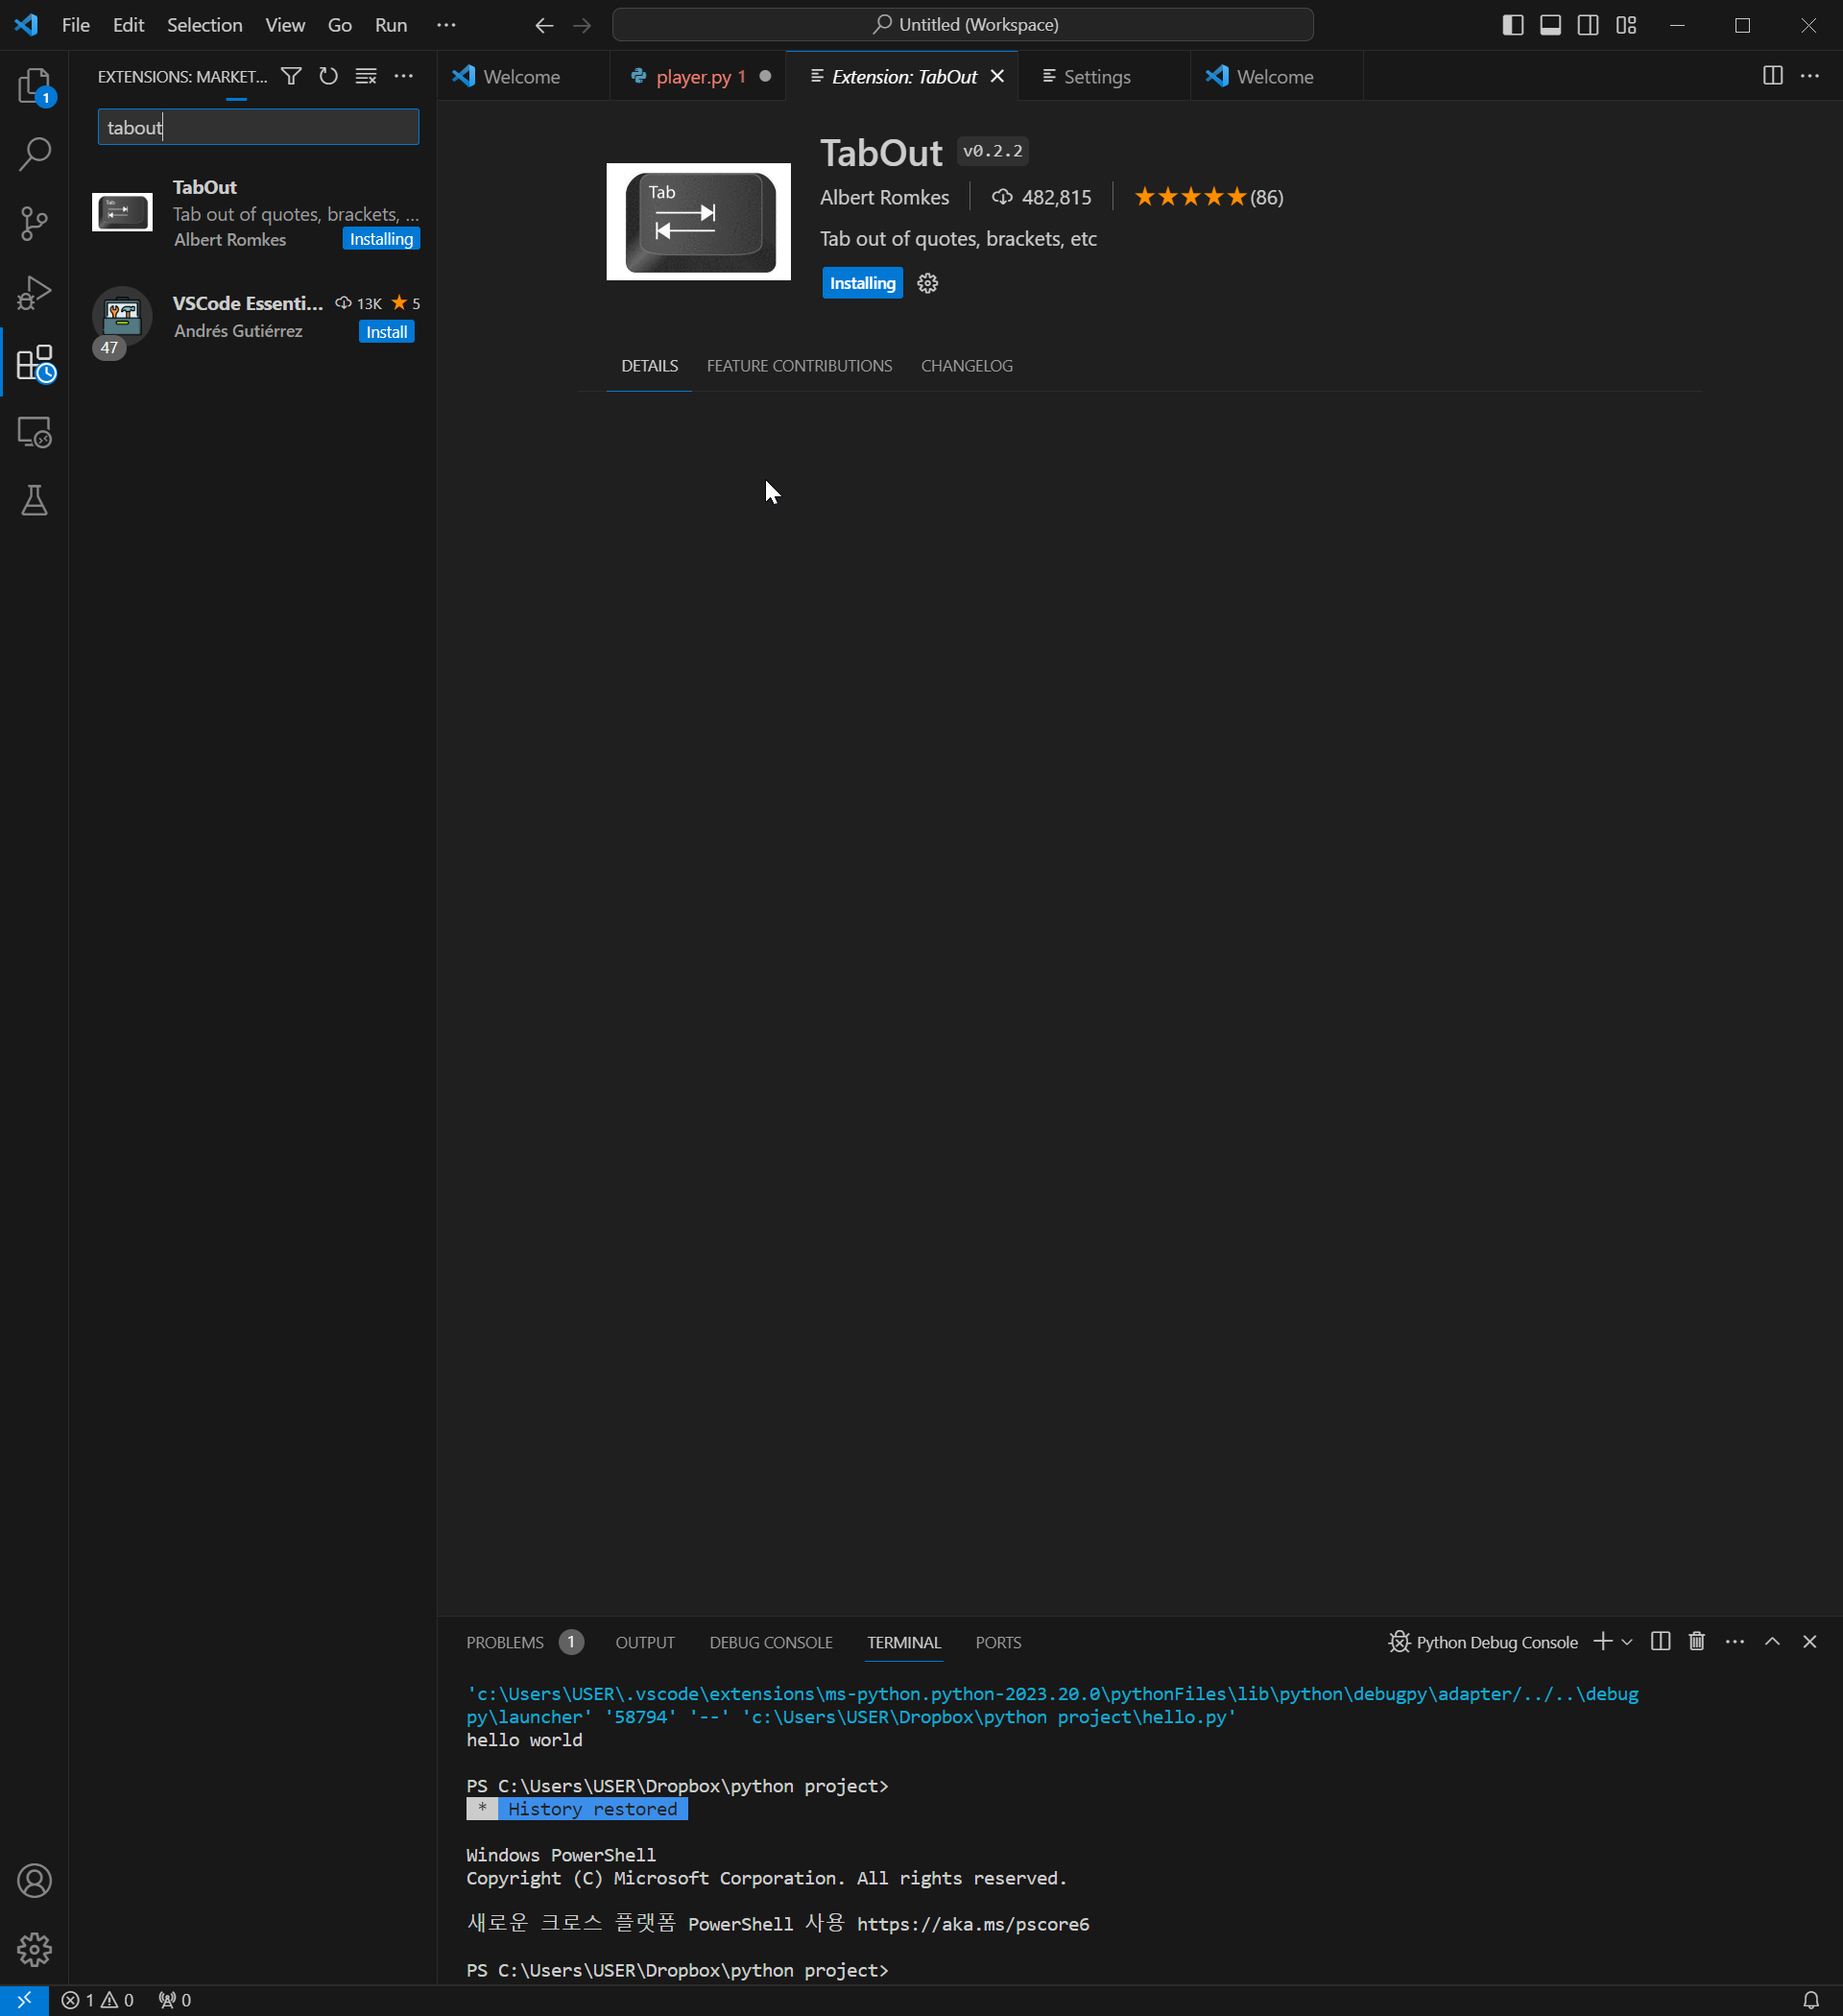Expand hidden menu items ellipsis
Screen dimensions: 1843x2016
tap(446, 25)
